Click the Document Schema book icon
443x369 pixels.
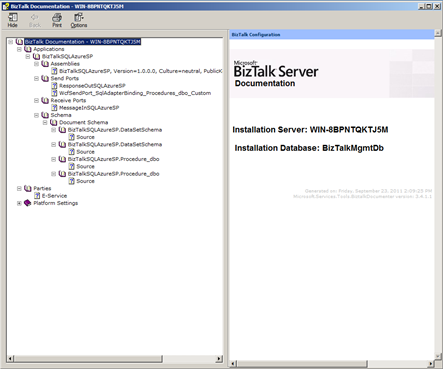click(54, 122)
